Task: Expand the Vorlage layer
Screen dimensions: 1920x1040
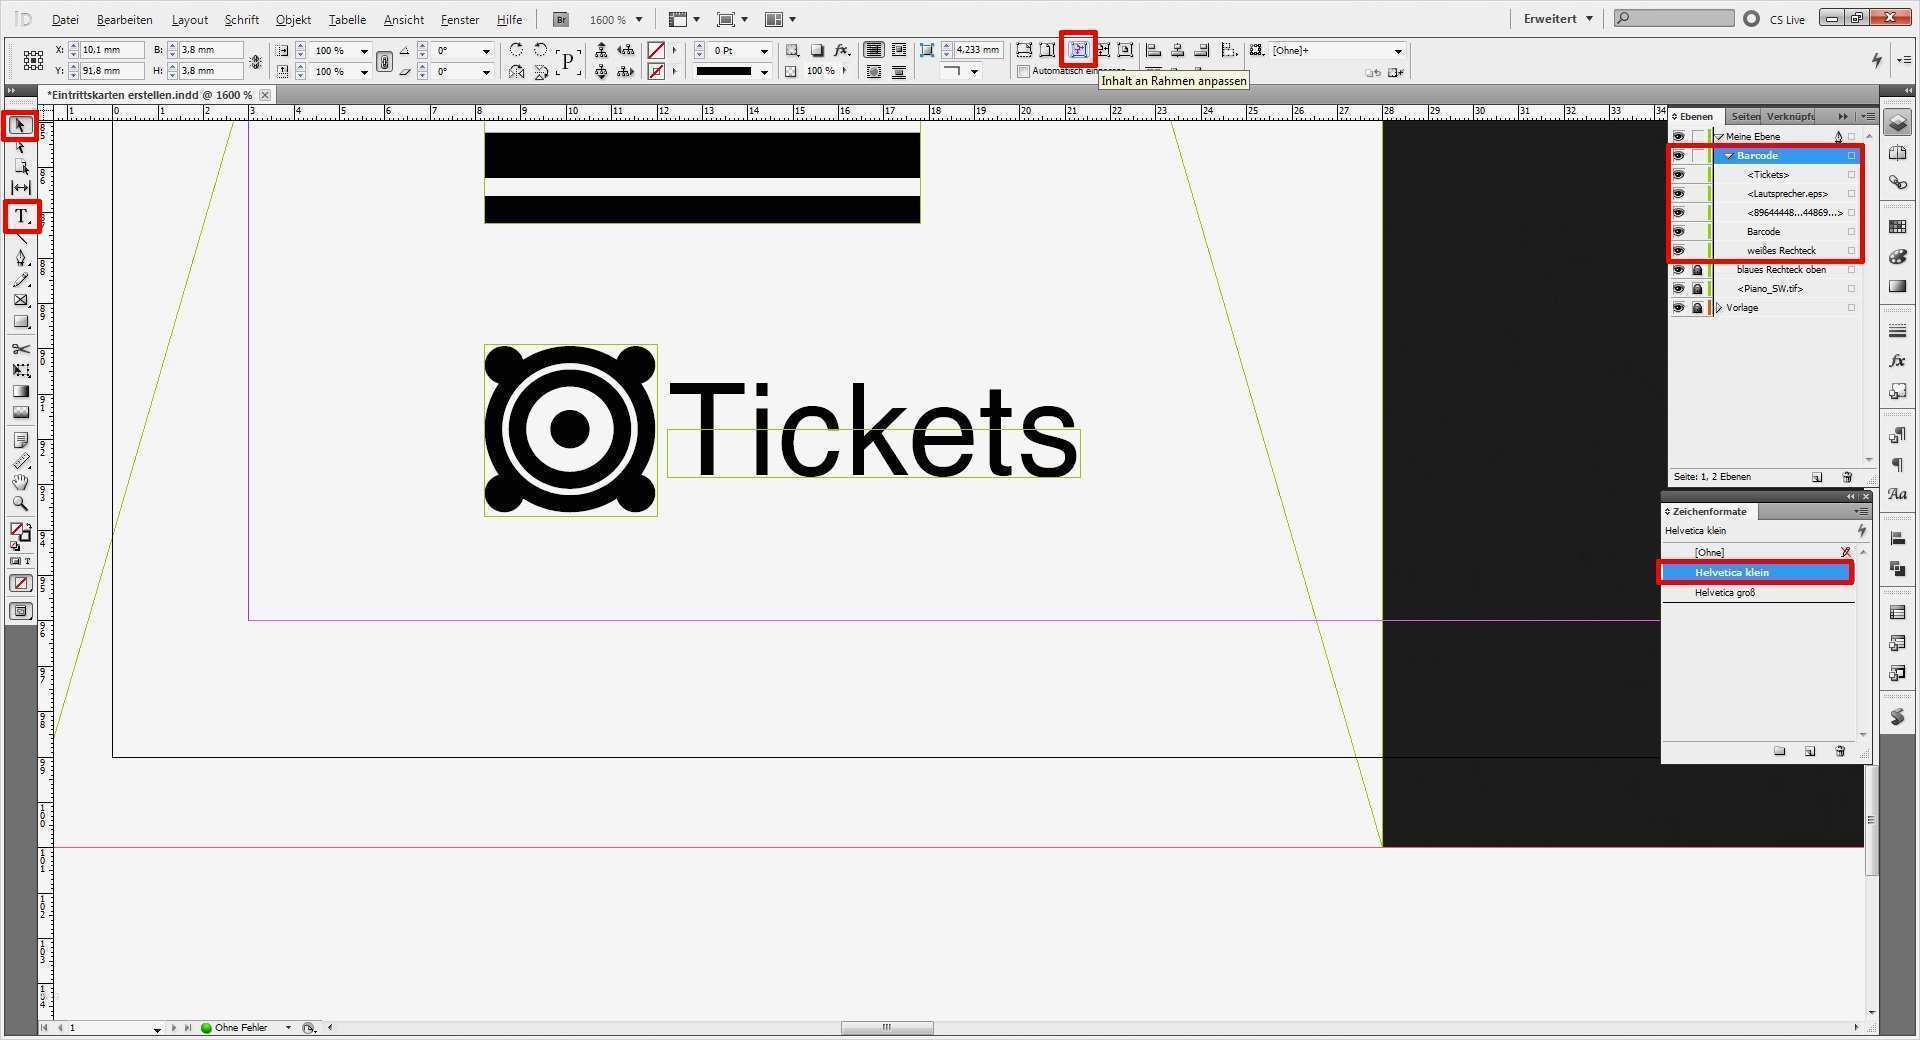Action: click(x=1717, y=307)
